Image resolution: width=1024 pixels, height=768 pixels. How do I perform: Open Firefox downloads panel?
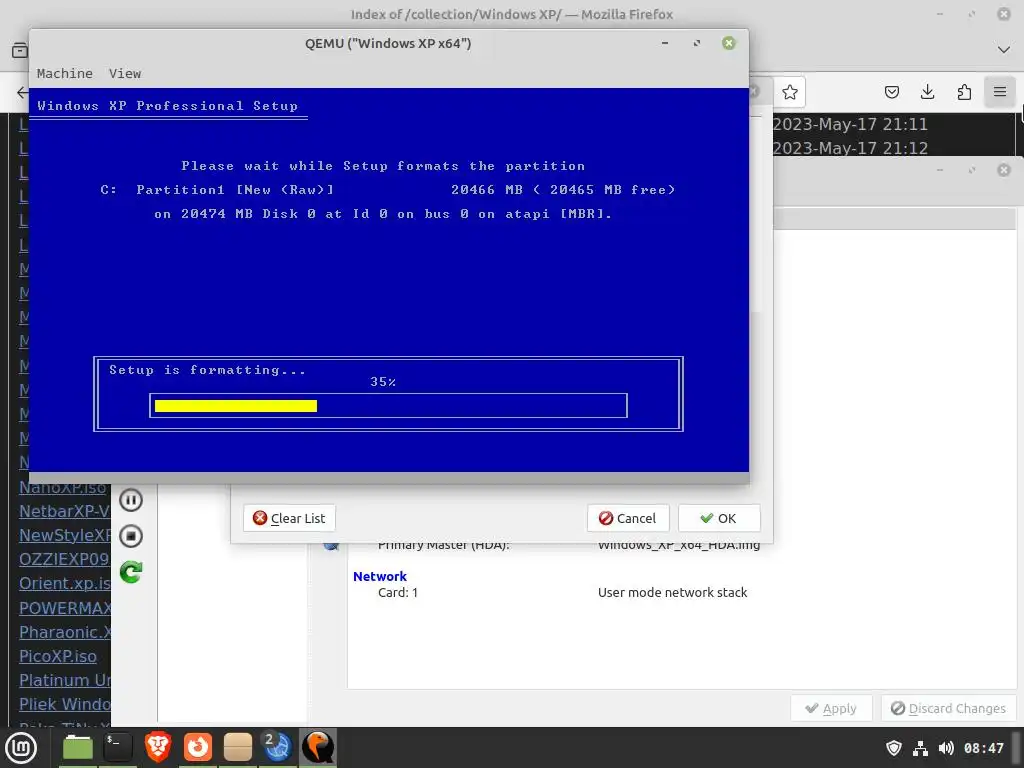tap(927, 92)
